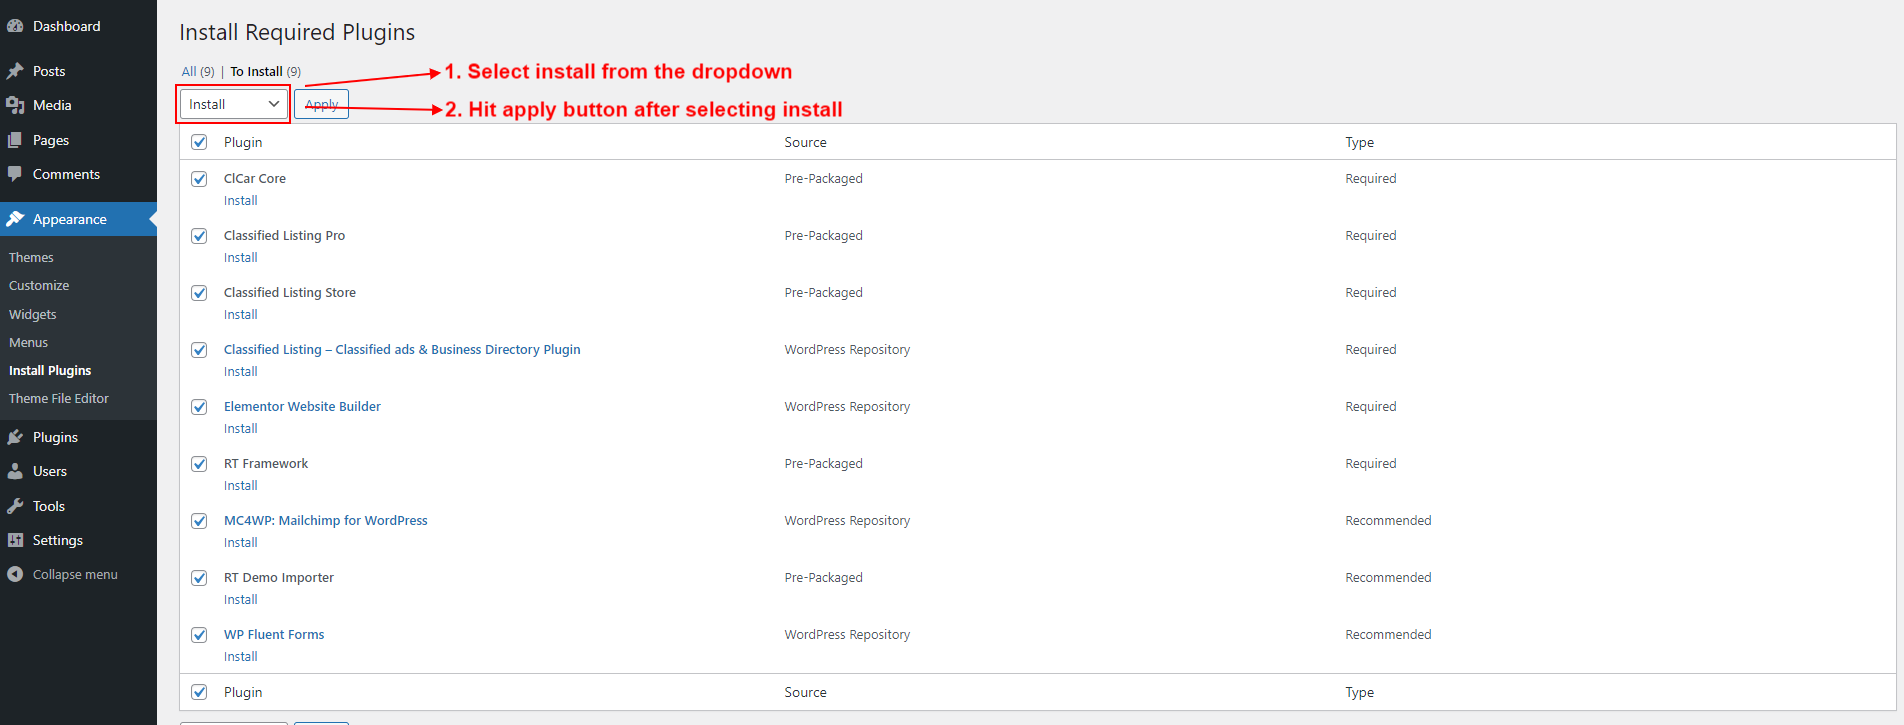Click Install under Elementor Website Builder
This screenshot has height=725, width=1904.
241,428
